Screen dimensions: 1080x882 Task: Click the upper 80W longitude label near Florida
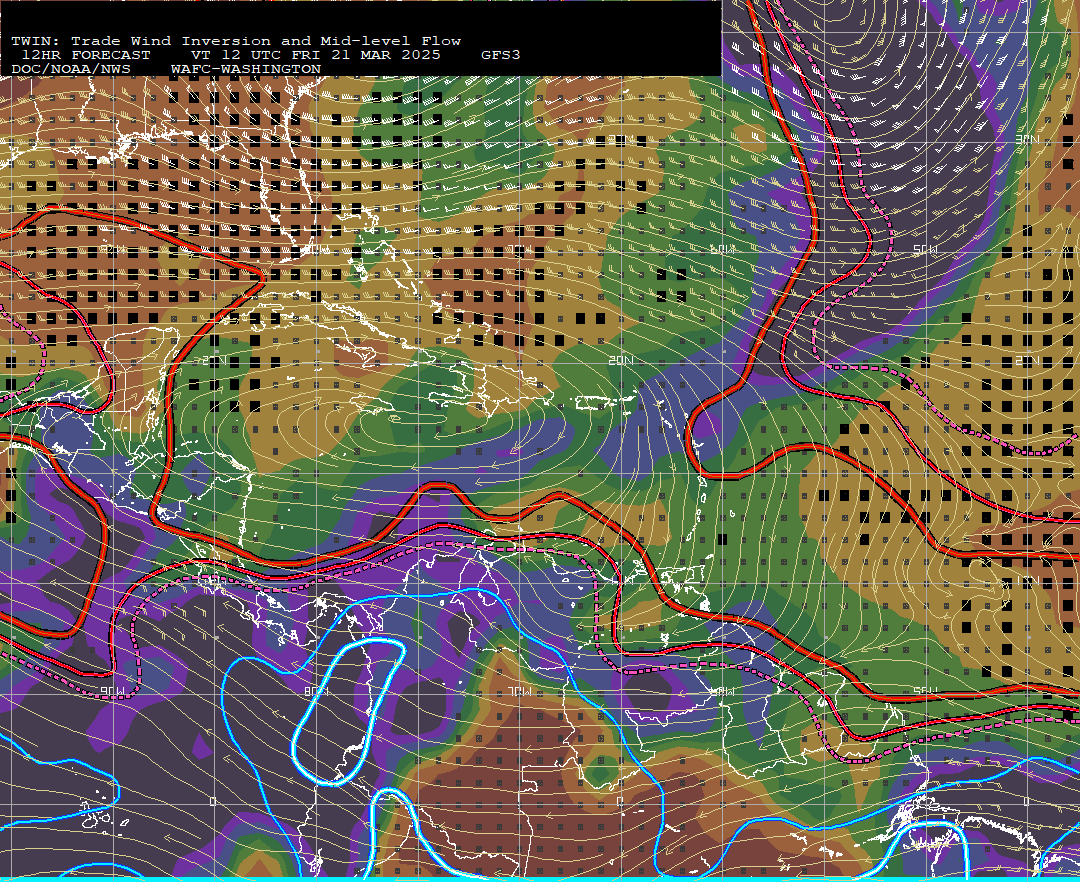click(x=316, y=249)
